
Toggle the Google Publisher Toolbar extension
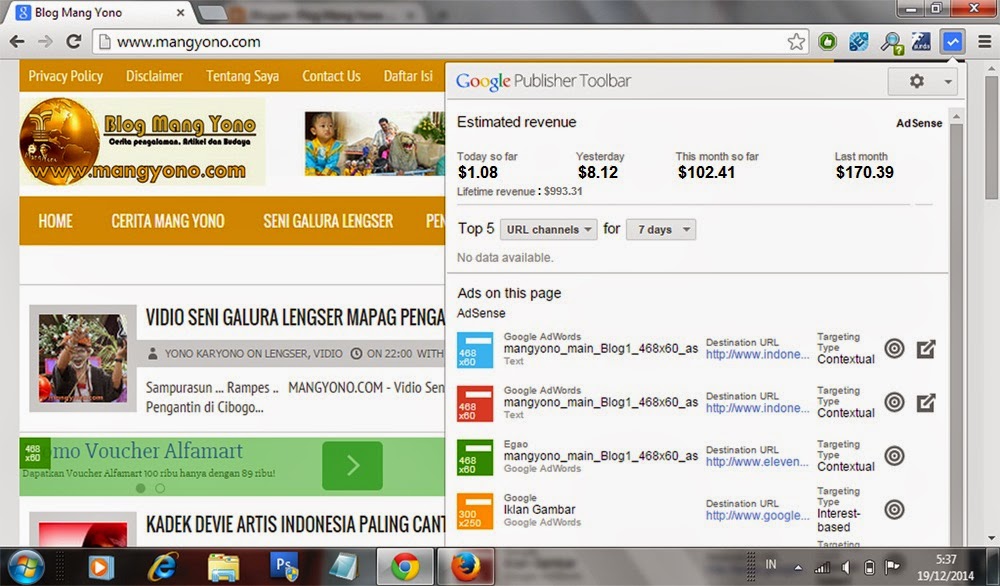coord(952,42)
